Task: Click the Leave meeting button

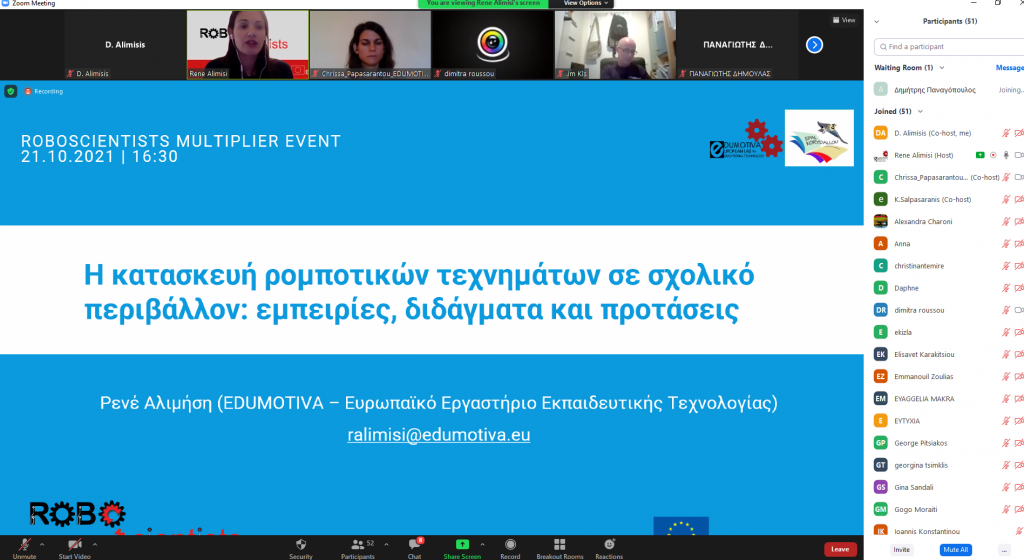Action: [x=840, y=549]
